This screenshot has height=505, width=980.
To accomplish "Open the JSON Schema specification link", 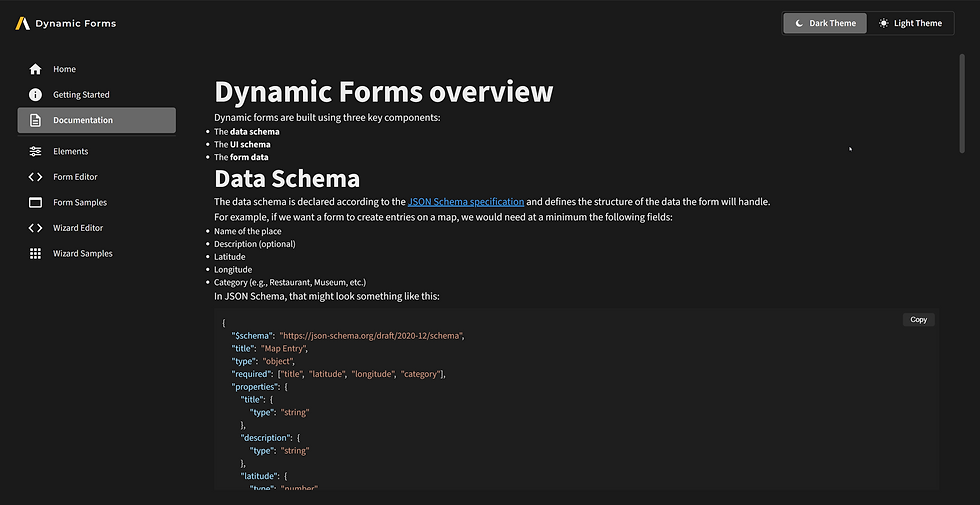I will (x=465, y=202).
